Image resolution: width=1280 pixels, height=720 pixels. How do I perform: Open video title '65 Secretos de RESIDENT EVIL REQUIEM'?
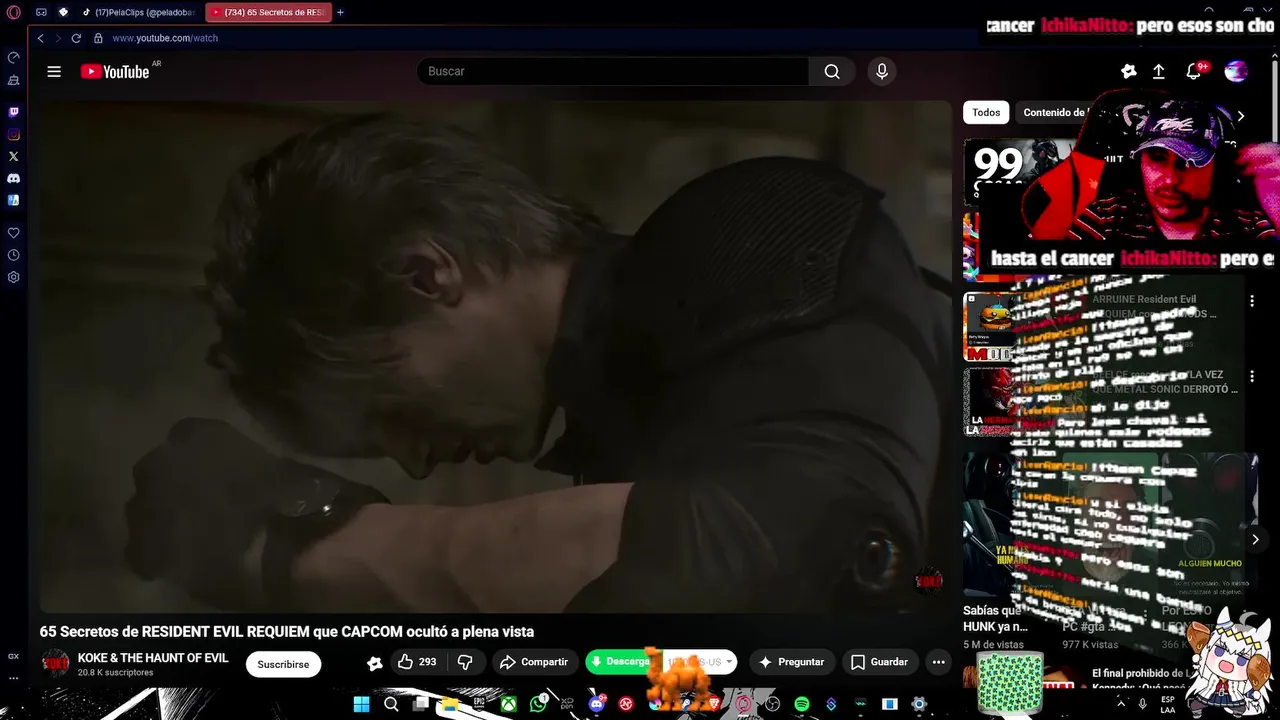287,631
